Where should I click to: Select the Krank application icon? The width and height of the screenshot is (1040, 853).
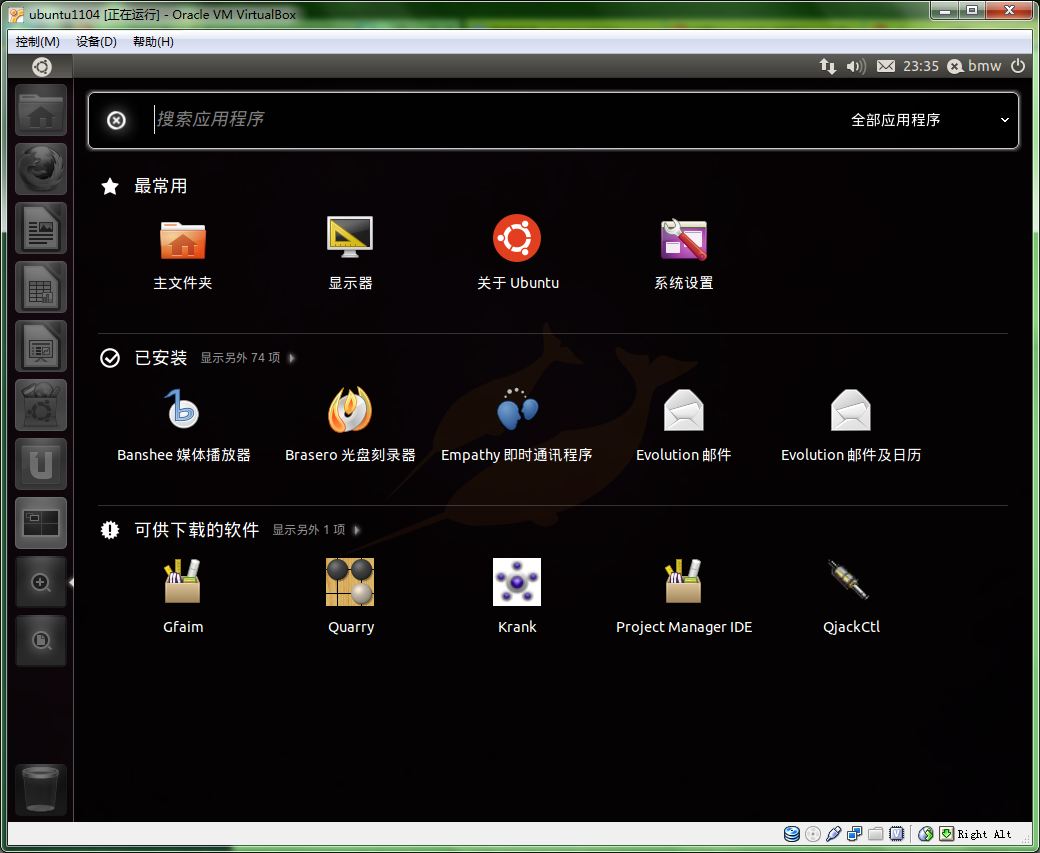click(517, 583)
